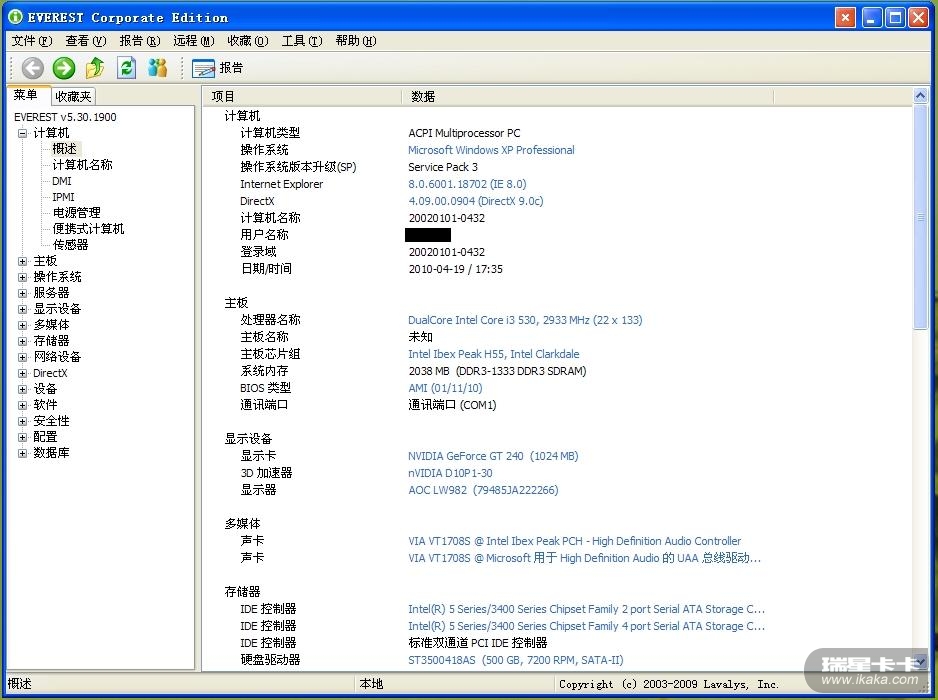Open the 4 port Serial ATA Storage link
The height and width of the screenshot is (700, 938).
[x=586, y=626]
